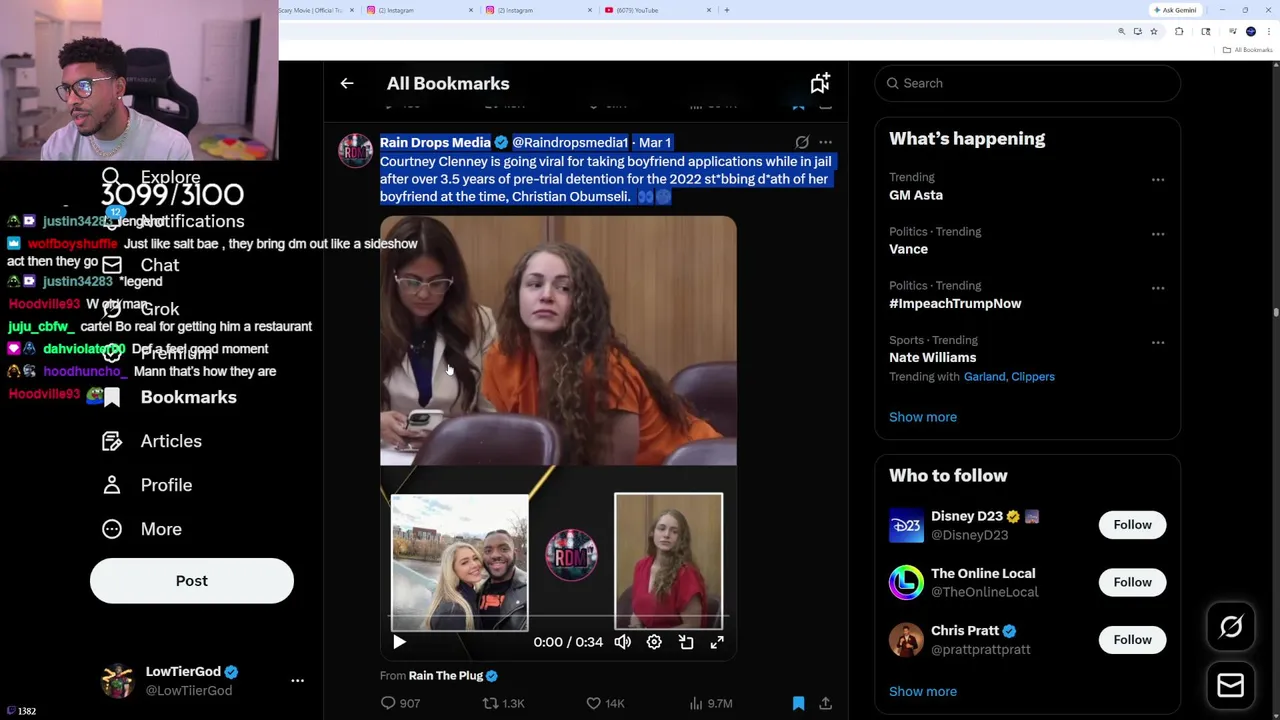Open the browser extensions puzzle icon
Image resolution: width=1280 pixels, height=720 pixels.
[1179, 32]
